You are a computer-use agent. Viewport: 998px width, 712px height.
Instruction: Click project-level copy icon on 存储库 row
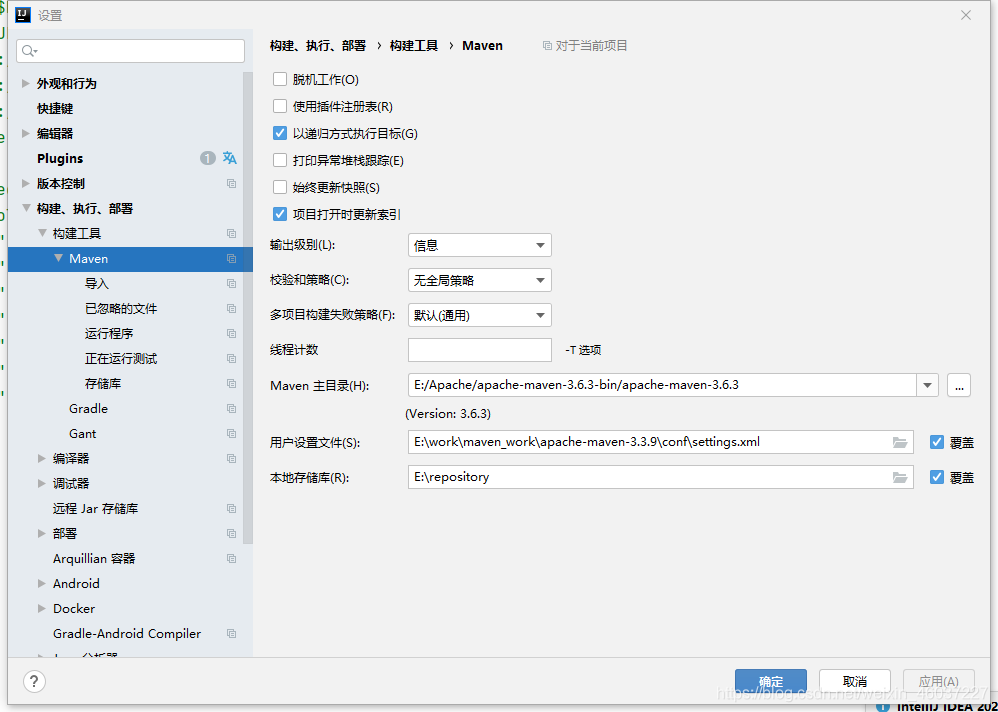(x=231, y=384)
